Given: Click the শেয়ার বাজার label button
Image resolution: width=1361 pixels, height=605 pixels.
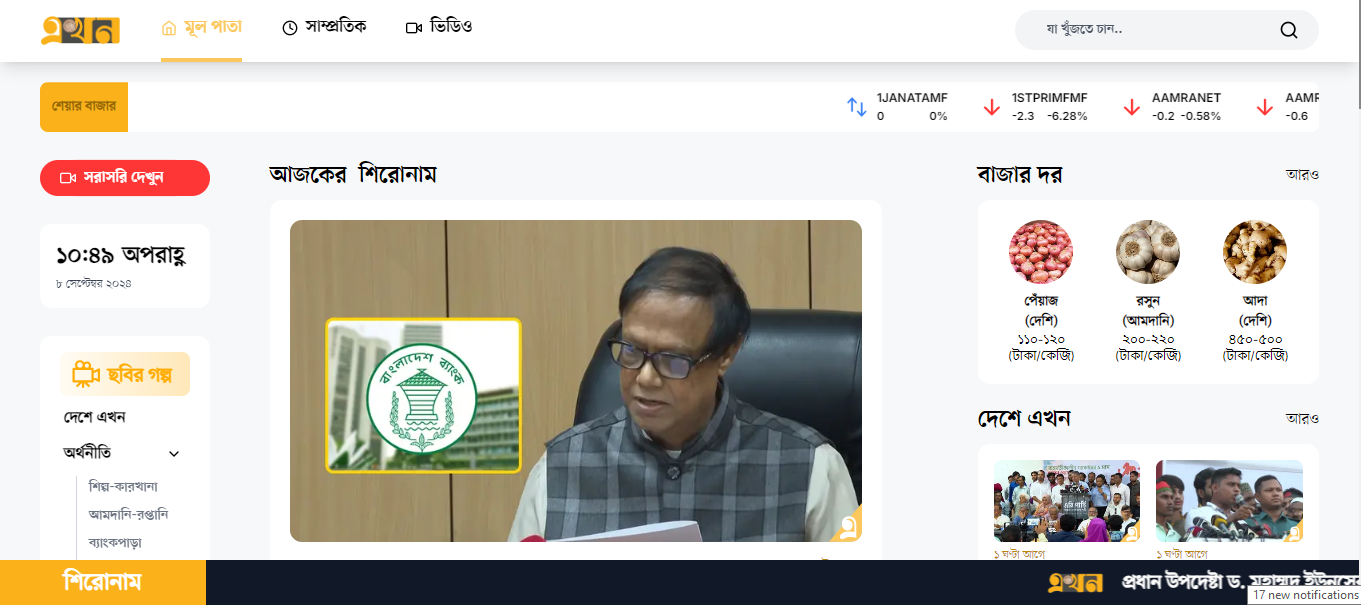Looking at the screenshot, I should [x=84, y=106].
